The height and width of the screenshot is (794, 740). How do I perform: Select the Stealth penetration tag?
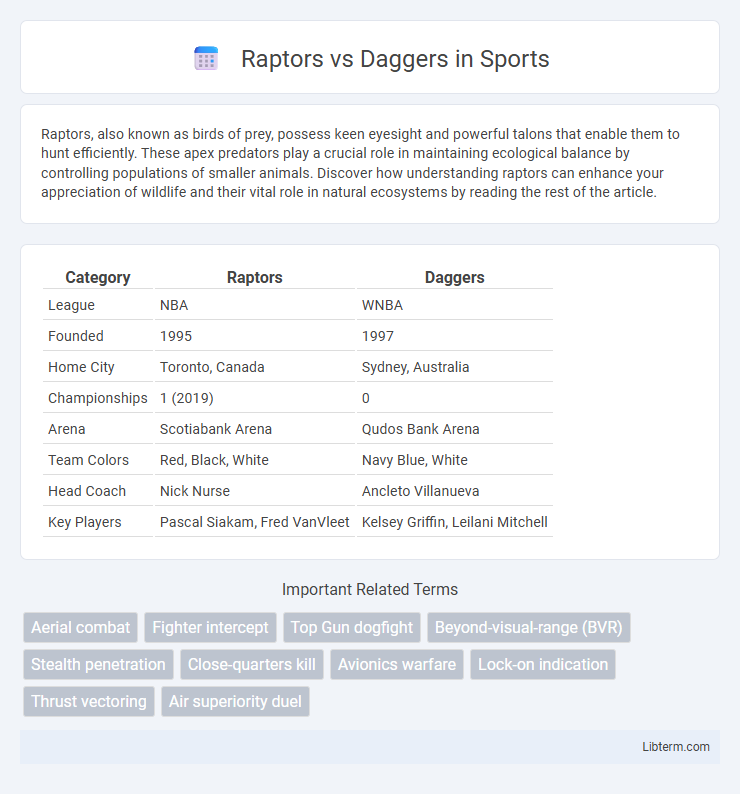(x=98, y=664)
